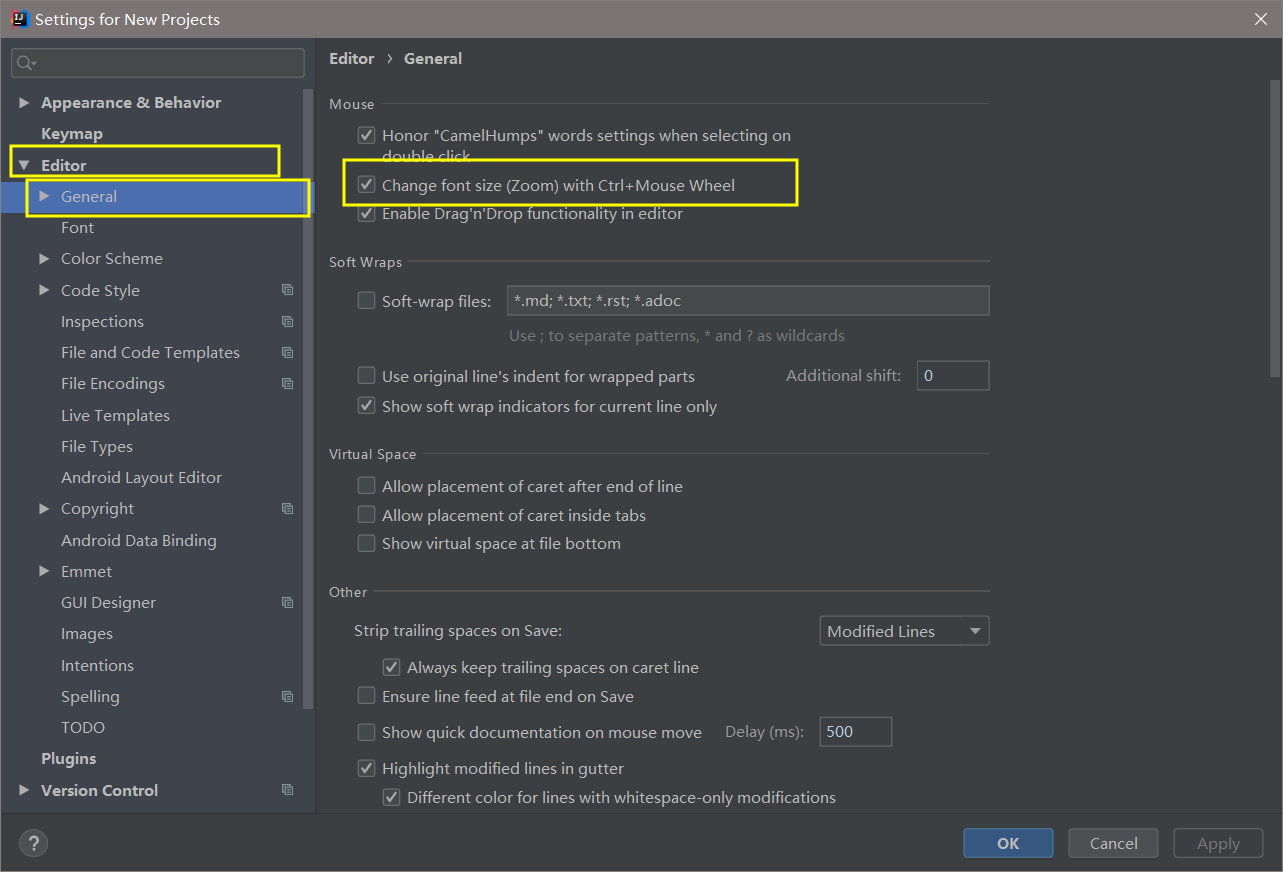Click the help question mark icon
Screen dimensions: 1283x872
tap(33, 843)
